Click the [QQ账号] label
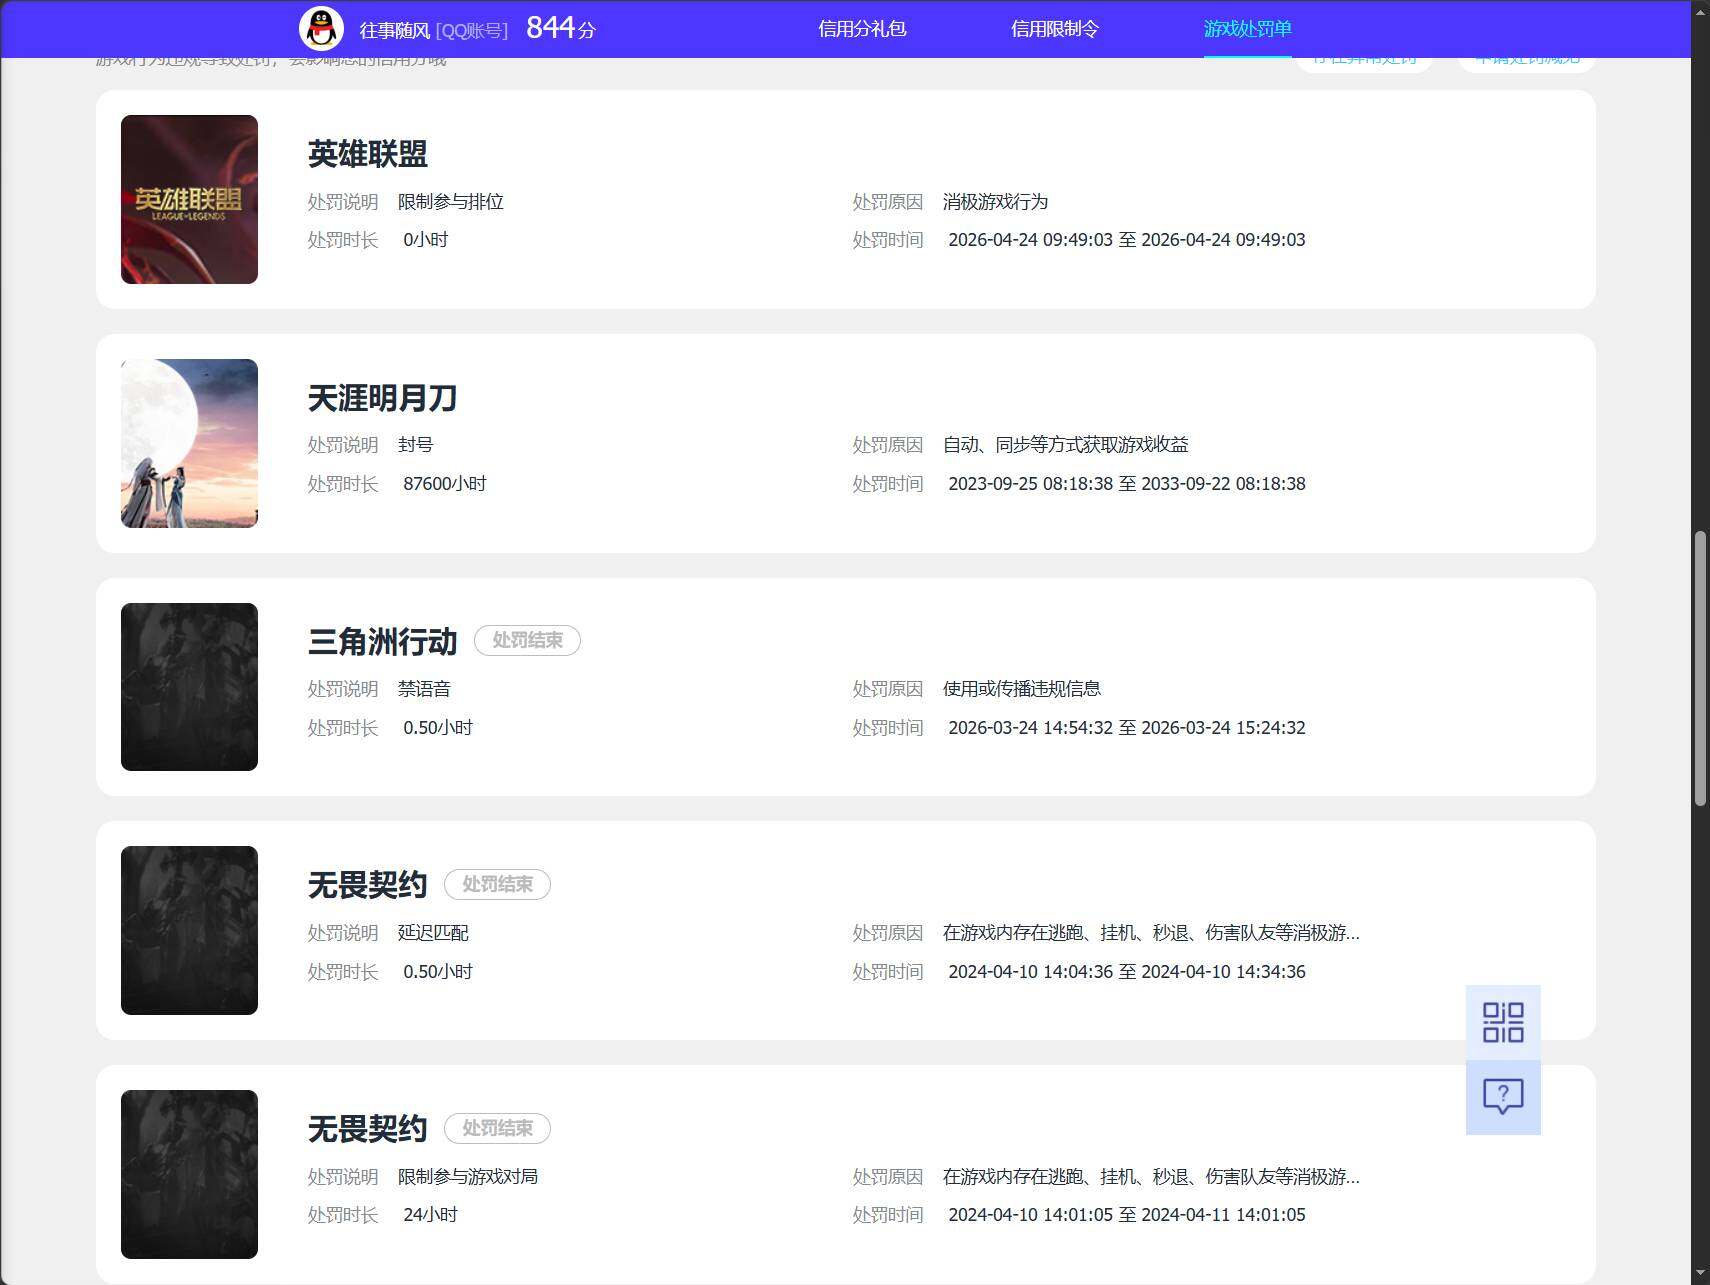This screenshot has height=1285, width=1710. (x=472, y=30)
